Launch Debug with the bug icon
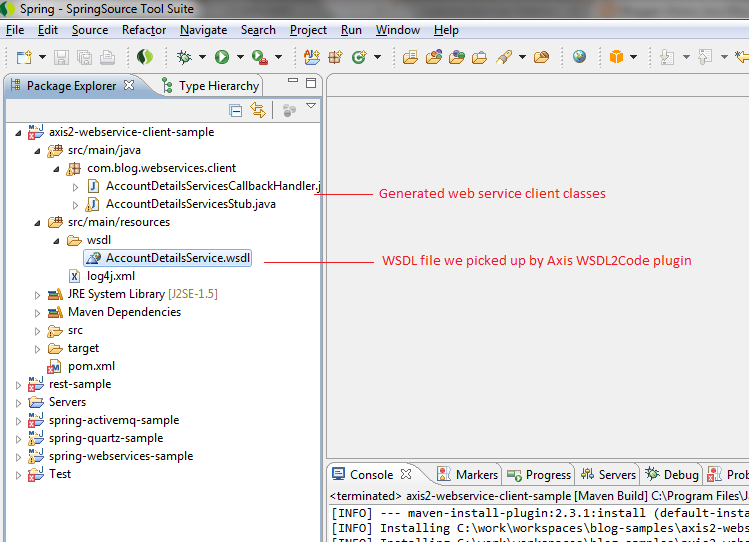The image size is (749, 542). pos(184,57)
